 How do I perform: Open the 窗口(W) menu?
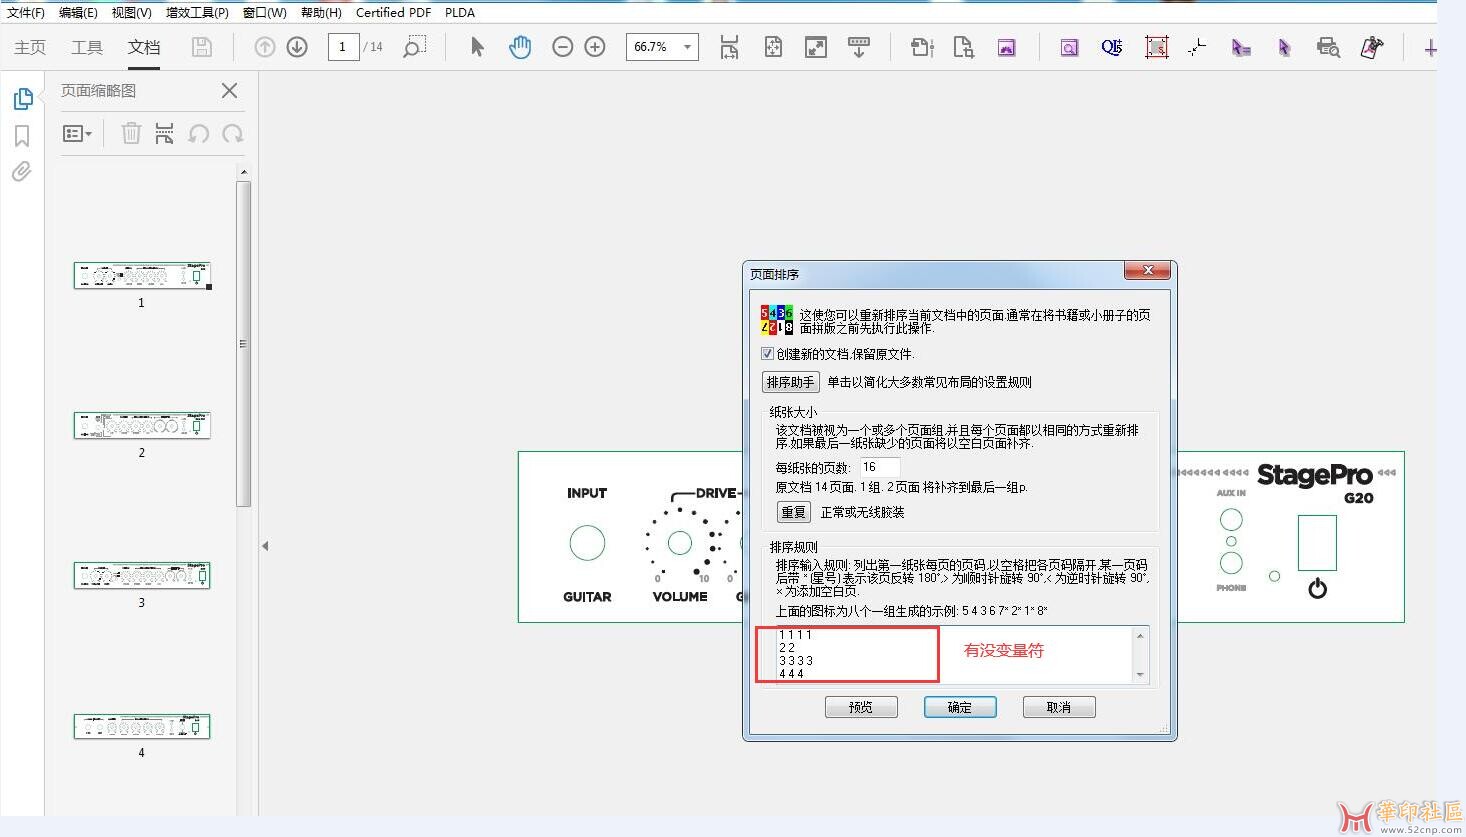coord(264,13)
